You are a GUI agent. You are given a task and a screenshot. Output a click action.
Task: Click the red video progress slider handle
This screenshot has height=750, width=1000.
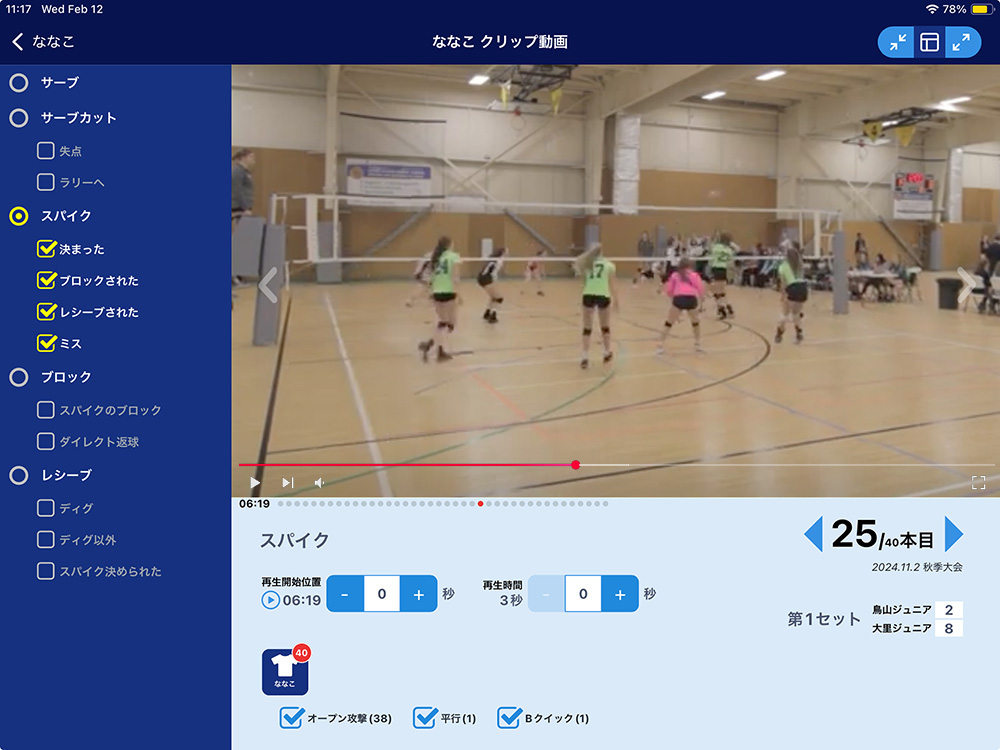point(575,464)
